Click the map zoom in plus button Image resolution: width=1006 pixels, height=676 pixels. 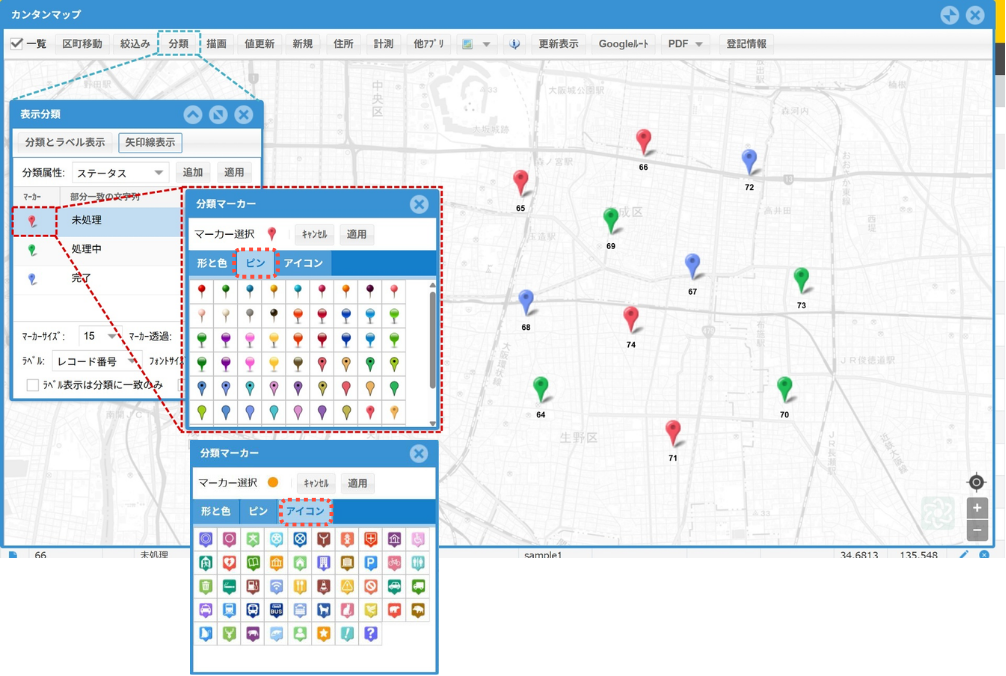977,508
